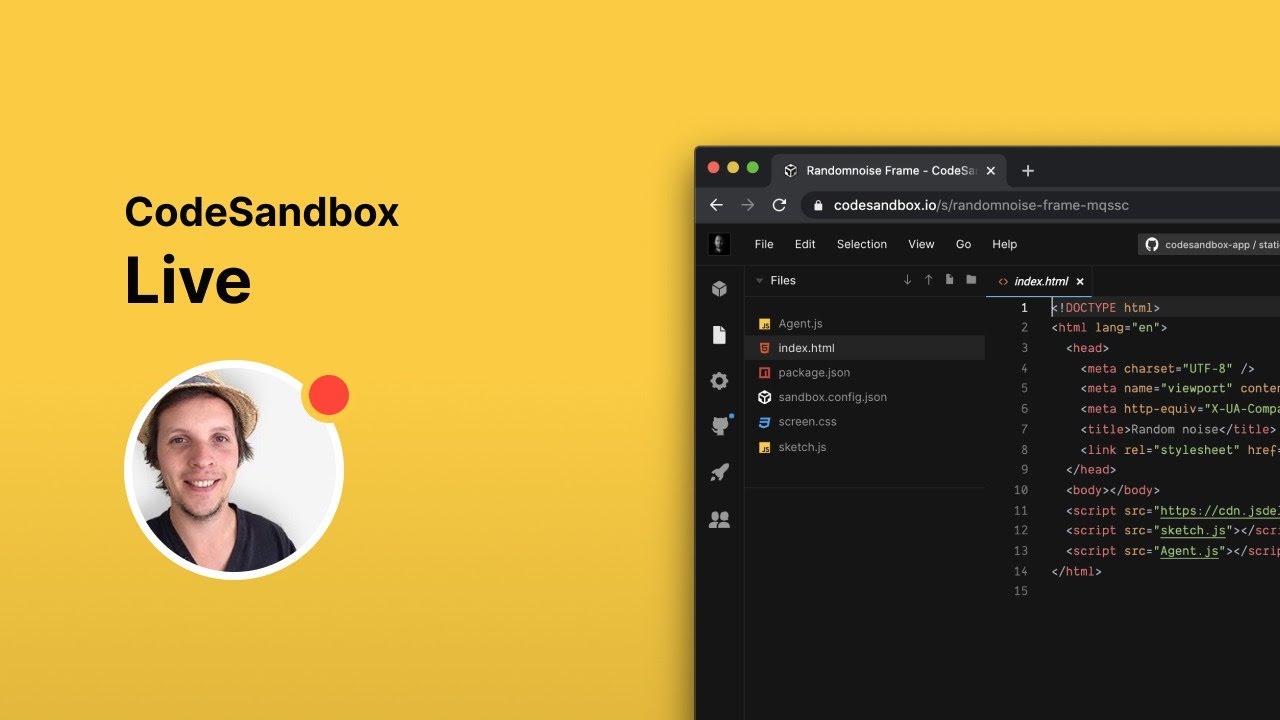This screenshot has height=720, width=1280.
Task: Open the Edit menu
Action: [805, 244]
